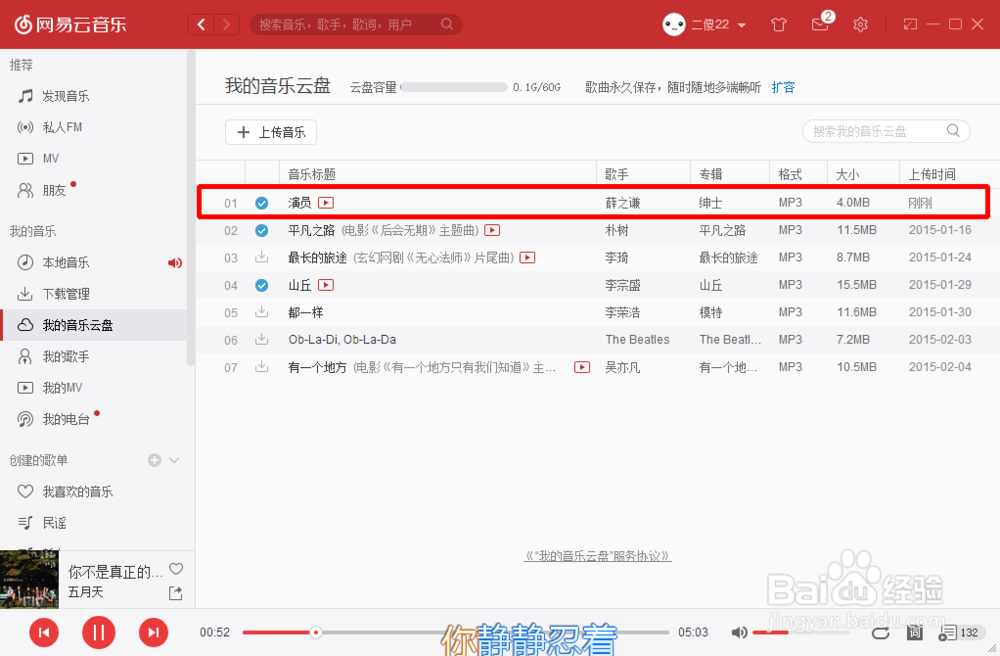
Task: Click the search magnifier in the top bar
Action: pyautogui.click(x=447, y=24)
